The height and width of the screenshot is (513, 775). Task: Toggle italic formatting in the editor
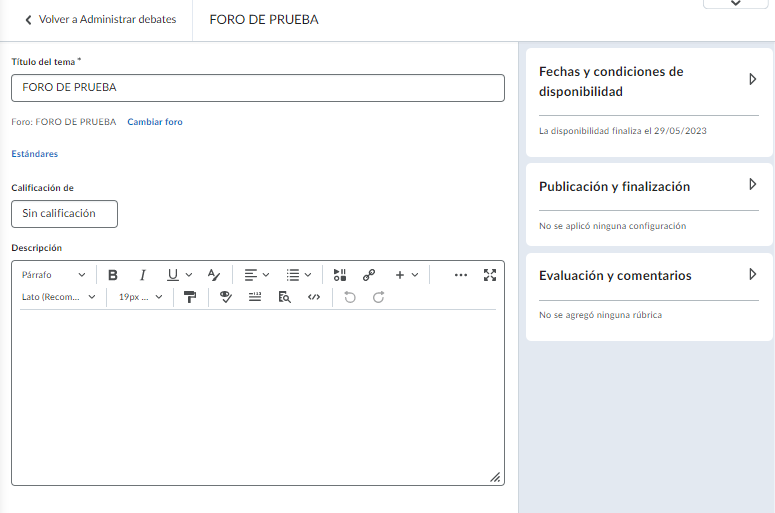pos(143,275)
